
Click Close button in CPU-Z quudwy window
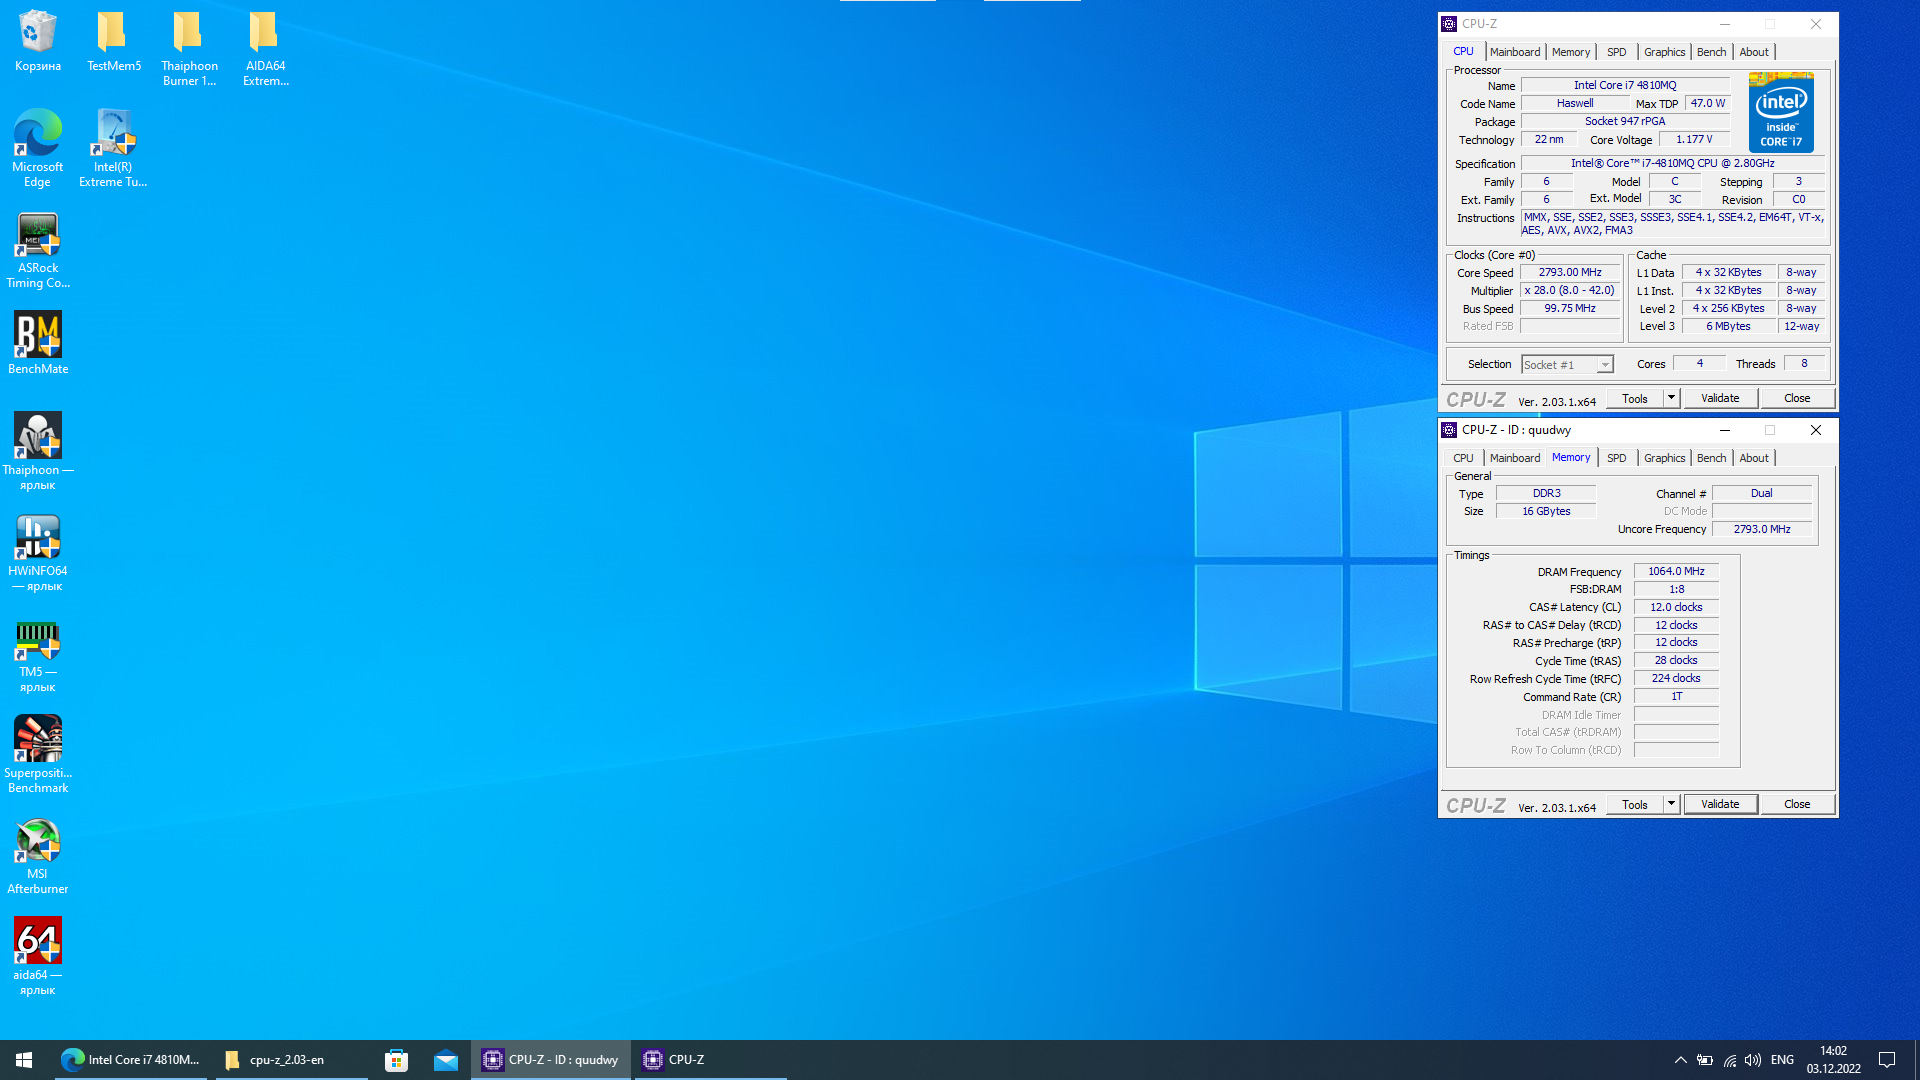click(1797, 804)
